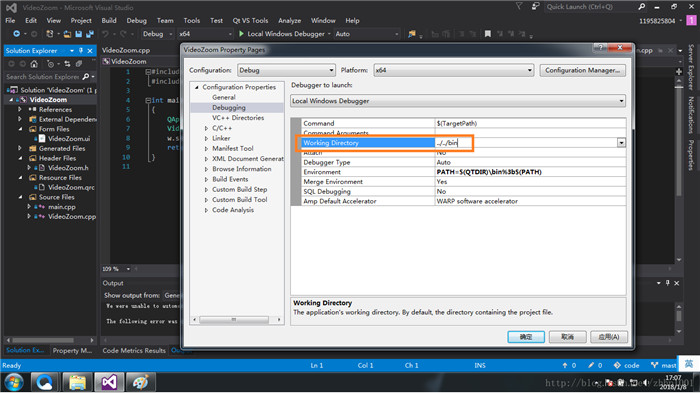This screenshot has height=393, width=700.
Task: Click Sync with Active Document icon in Solution Explorer
Action: pyautogui.click(x=67, y=64)
